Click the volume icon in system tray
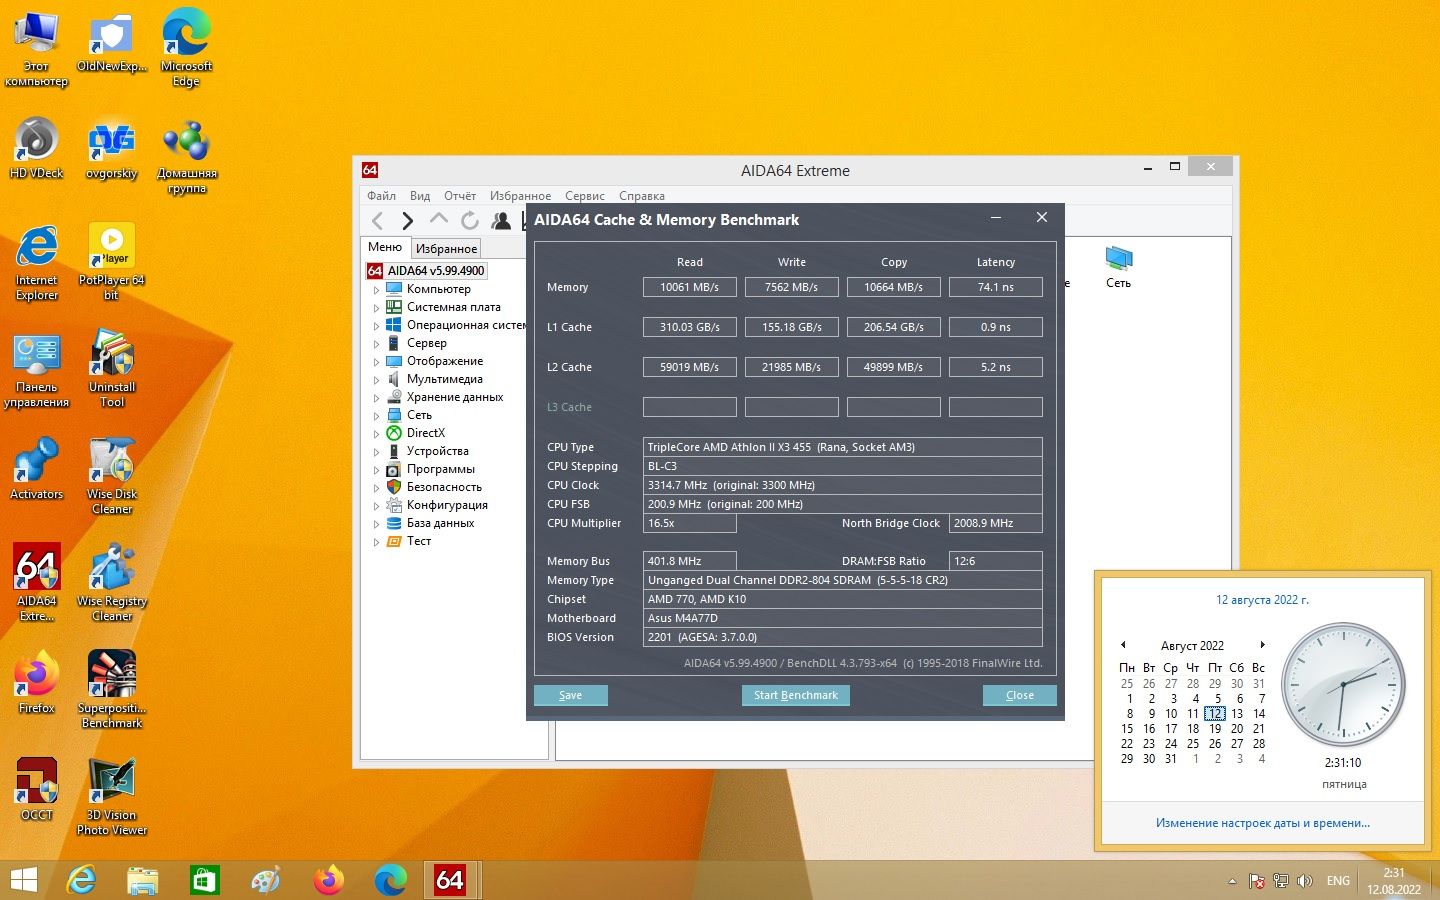Screen dimensions: 1440x900 (x=1304, y=881)
